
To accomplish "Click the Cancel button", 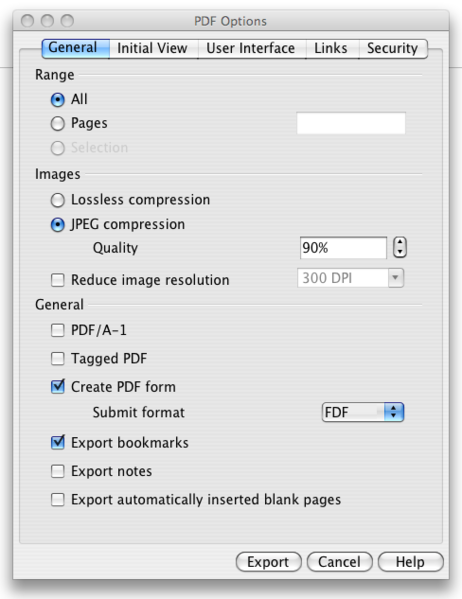I will (339, 562).
